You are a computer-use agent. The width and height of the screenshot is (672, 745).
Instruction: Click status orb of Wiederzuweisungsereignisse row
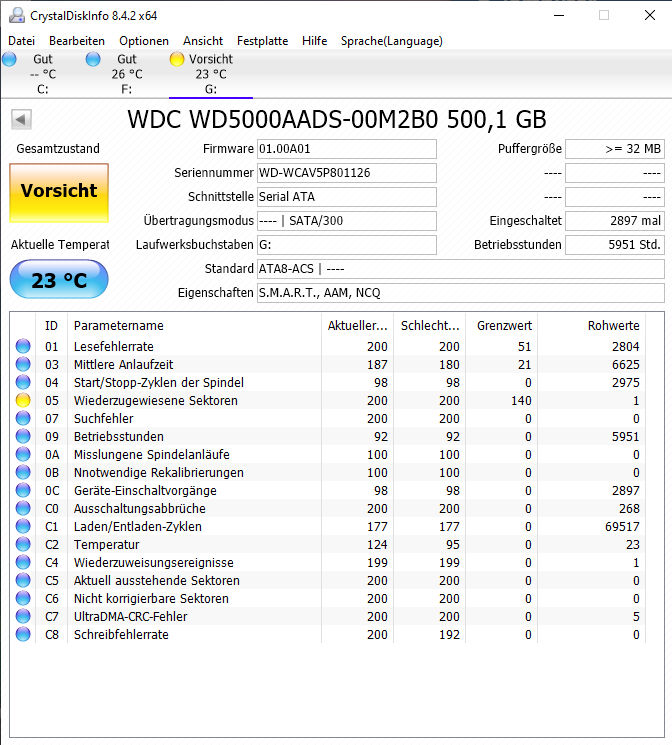(x=23, y=563)
